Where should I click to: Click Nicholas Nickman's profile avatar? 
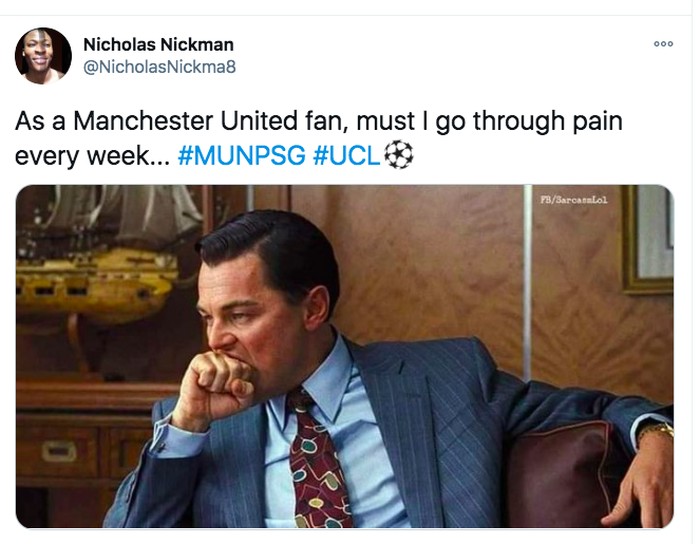pyautogui.click(x=43, y=56)
